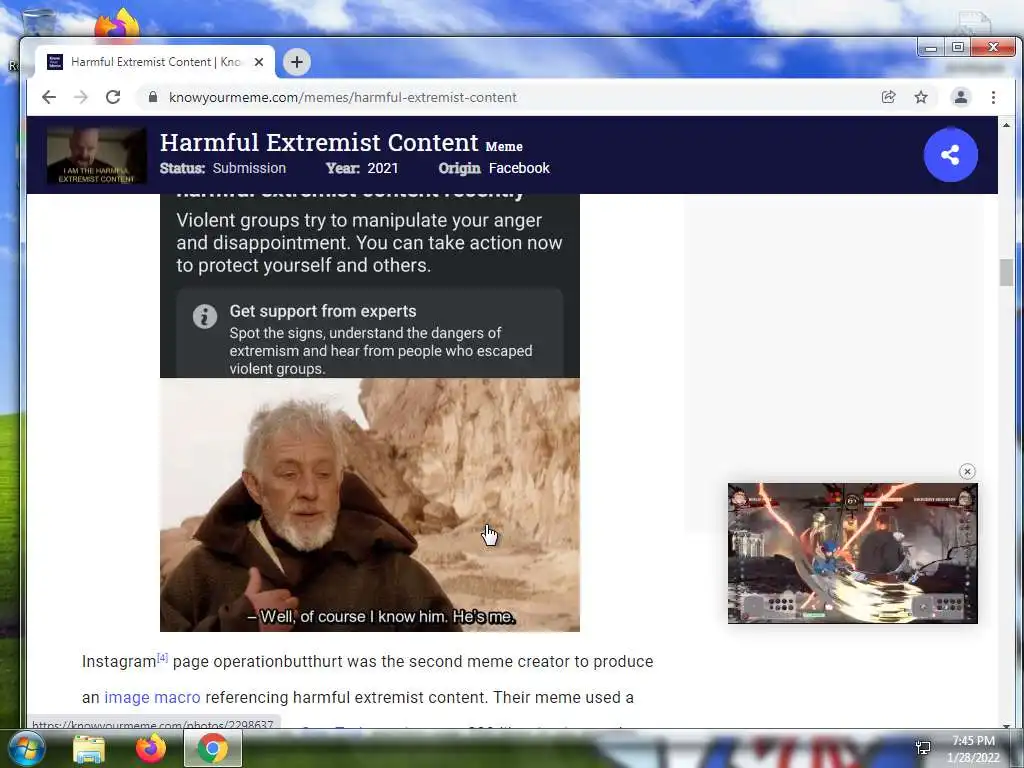1024x768 pixels.
Task: Open the network tray icon
Action: pyautogui.click(x=923, y=748)
